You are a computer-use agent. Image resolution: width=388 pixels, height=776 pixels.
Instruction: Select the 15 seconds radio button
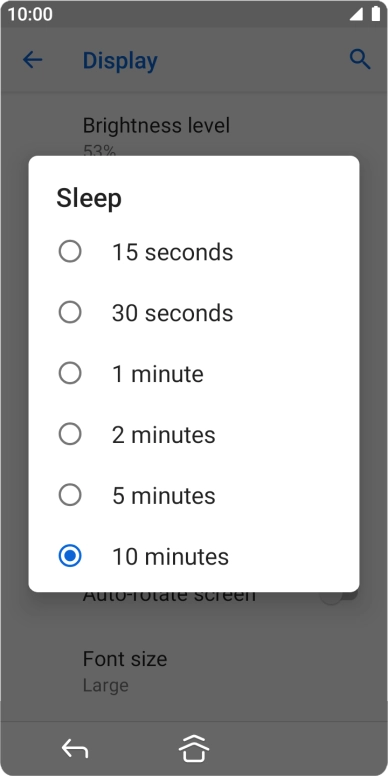(70, 251)
